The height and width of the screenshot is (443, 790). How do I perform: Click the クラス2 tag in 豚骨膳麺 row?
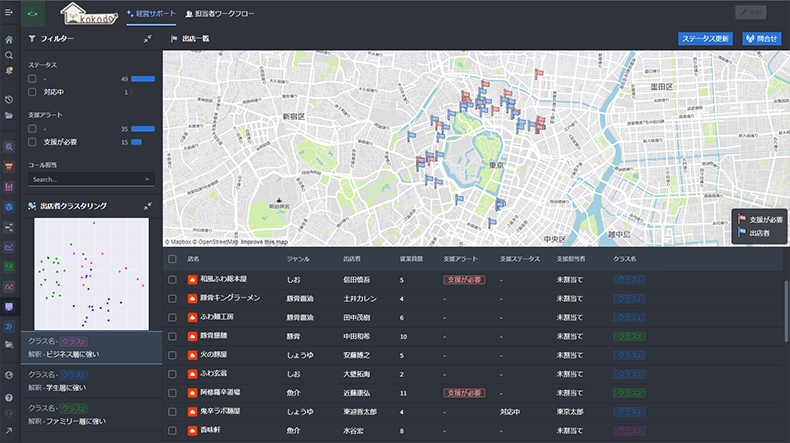tap(629, 336)
